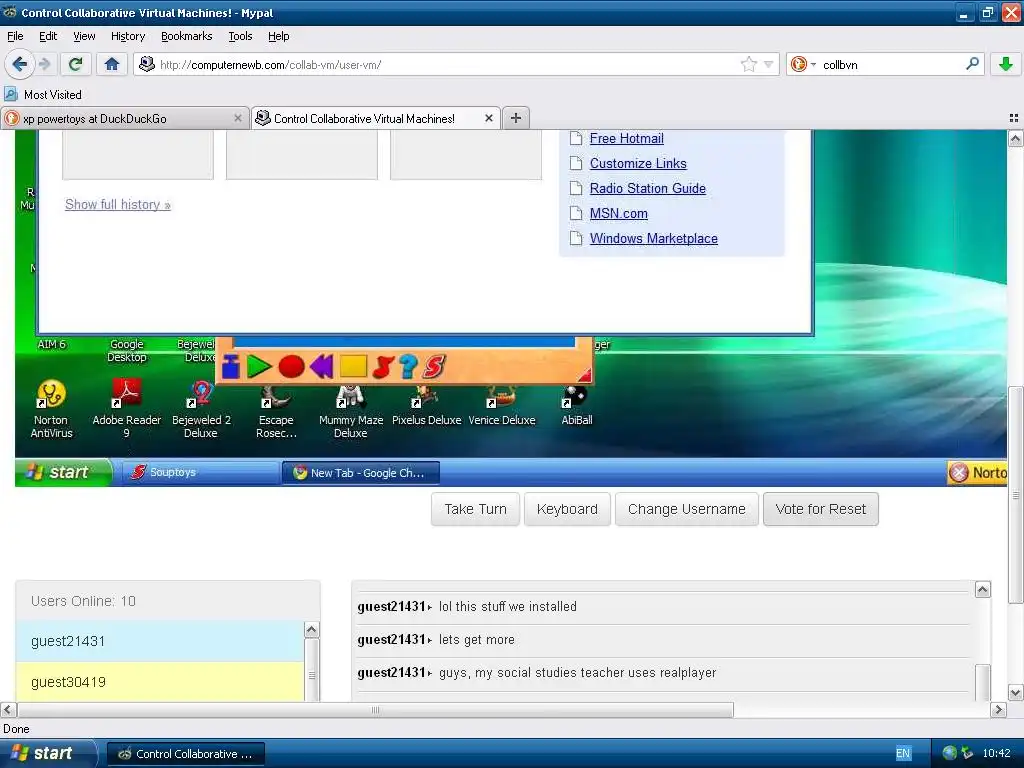Open Mummy Maze Deluxe desktop shortcut

click(351, 411)
